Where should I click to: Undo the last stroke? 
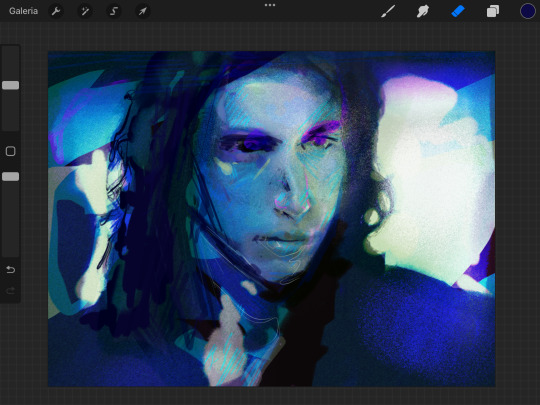[11, 270]
